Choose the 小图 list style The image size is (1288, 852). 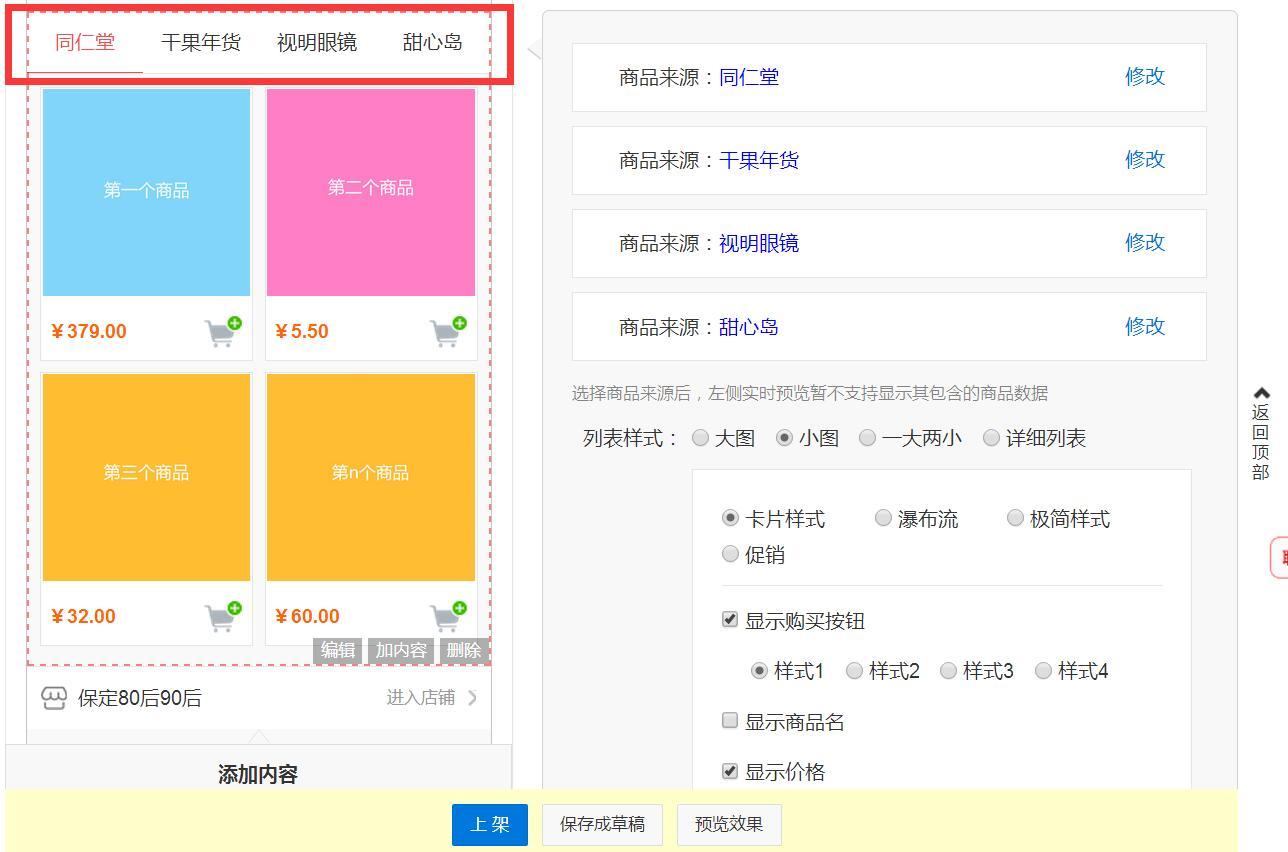tap(785, 437)
